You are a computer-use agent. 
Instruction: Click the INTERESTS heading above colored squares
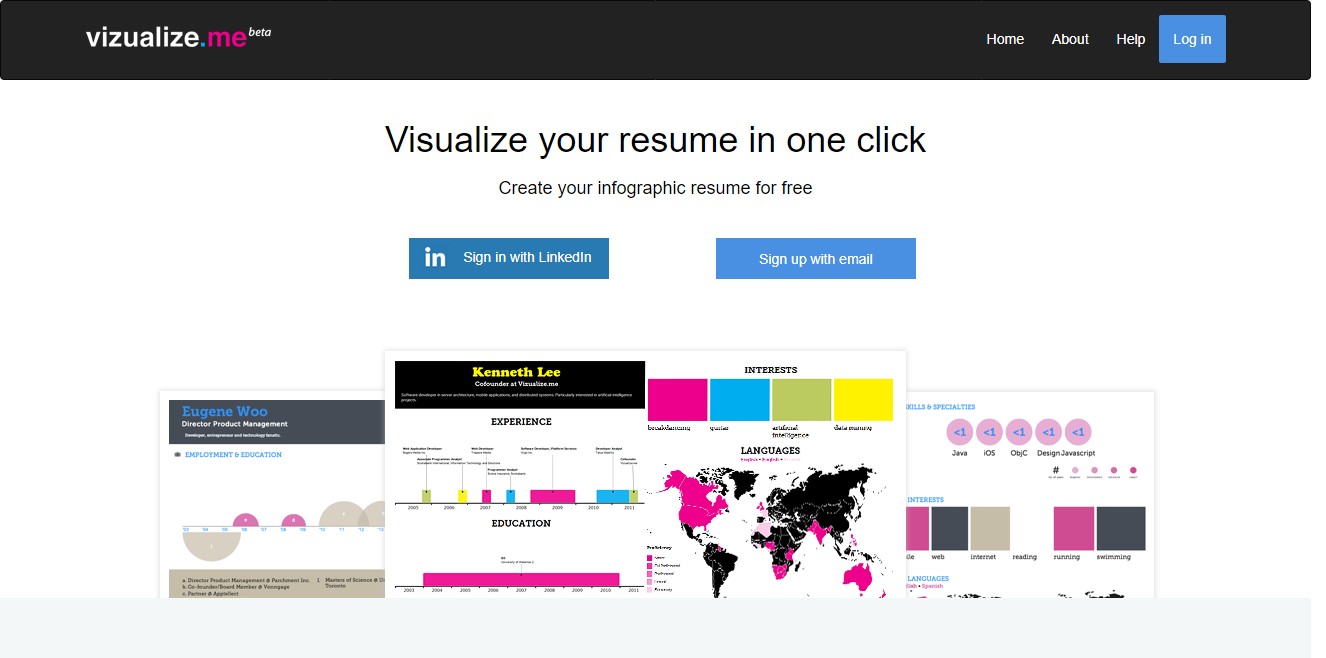pyautogui.click(x=771, y=370)
